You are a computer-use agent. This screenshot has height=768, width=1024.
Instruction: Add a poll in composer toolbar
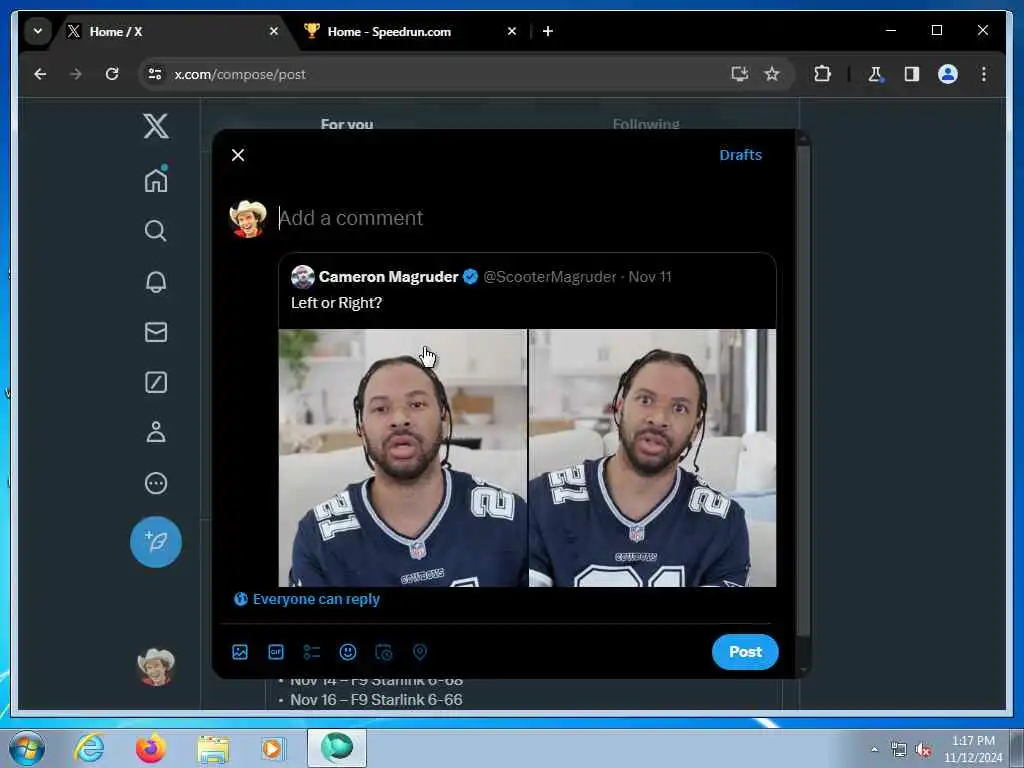point(312,652)
